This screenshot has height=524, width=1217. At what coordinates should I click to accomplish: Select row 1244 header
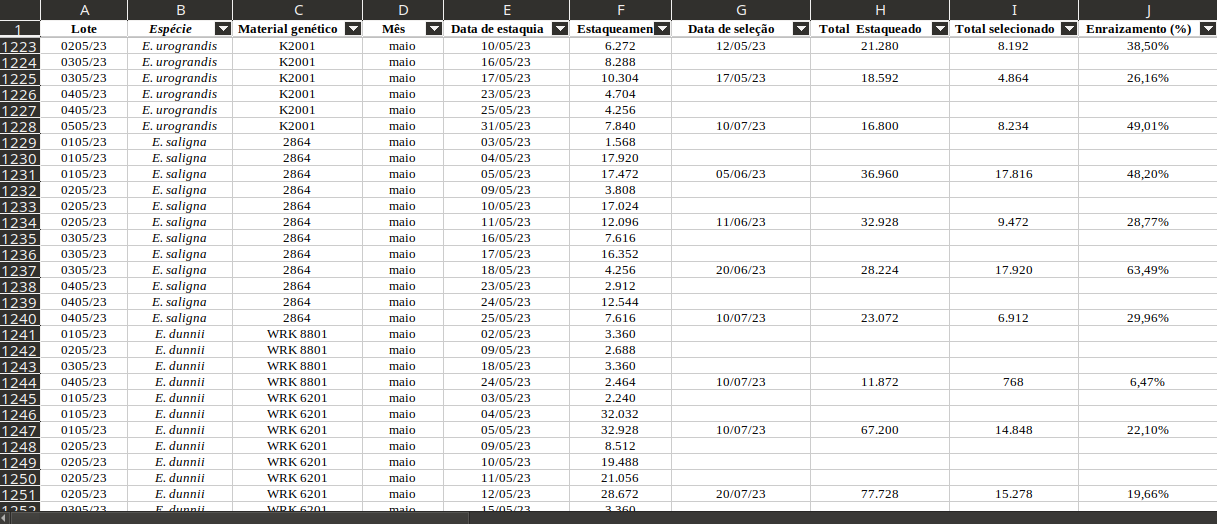click(x=20, y=382)
